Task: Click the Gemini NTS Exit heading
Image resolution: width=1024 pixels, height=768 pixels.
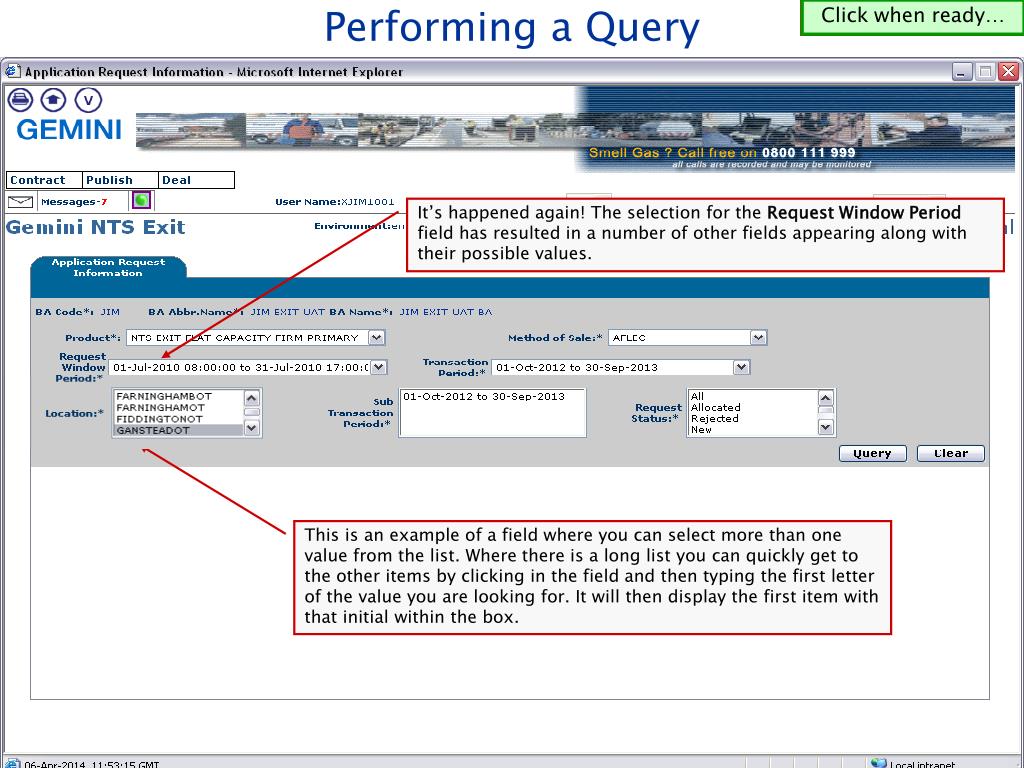Action: click(x=95, y=227)
